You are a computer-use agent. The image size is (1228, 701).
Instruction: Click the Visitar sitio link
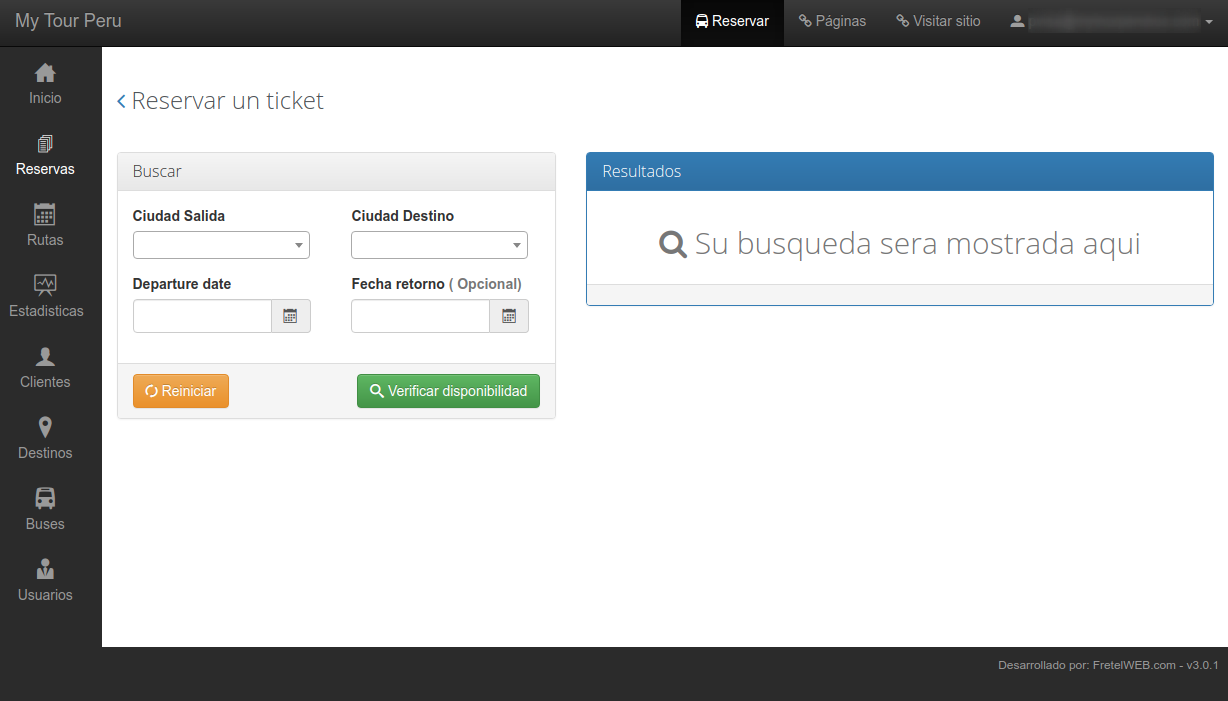point(938,21)
